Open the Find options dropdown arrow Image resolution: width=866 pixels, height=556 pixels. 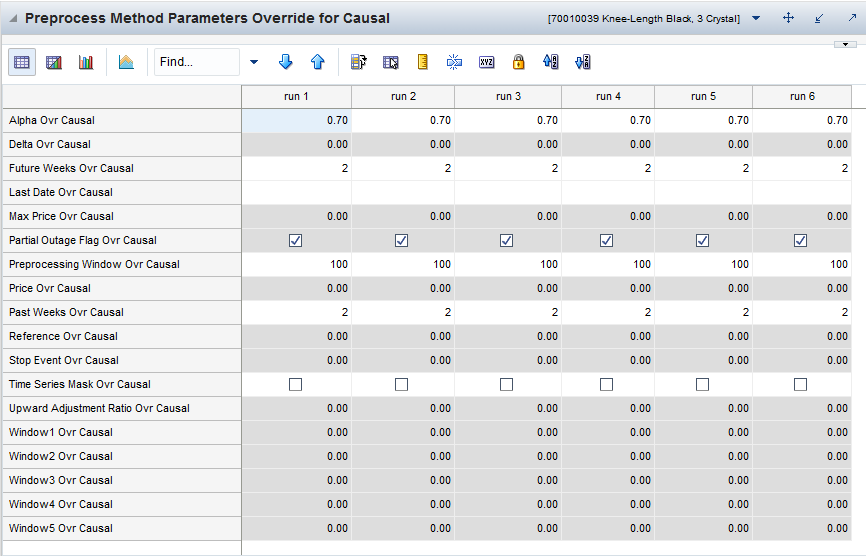tap(254, 62)
